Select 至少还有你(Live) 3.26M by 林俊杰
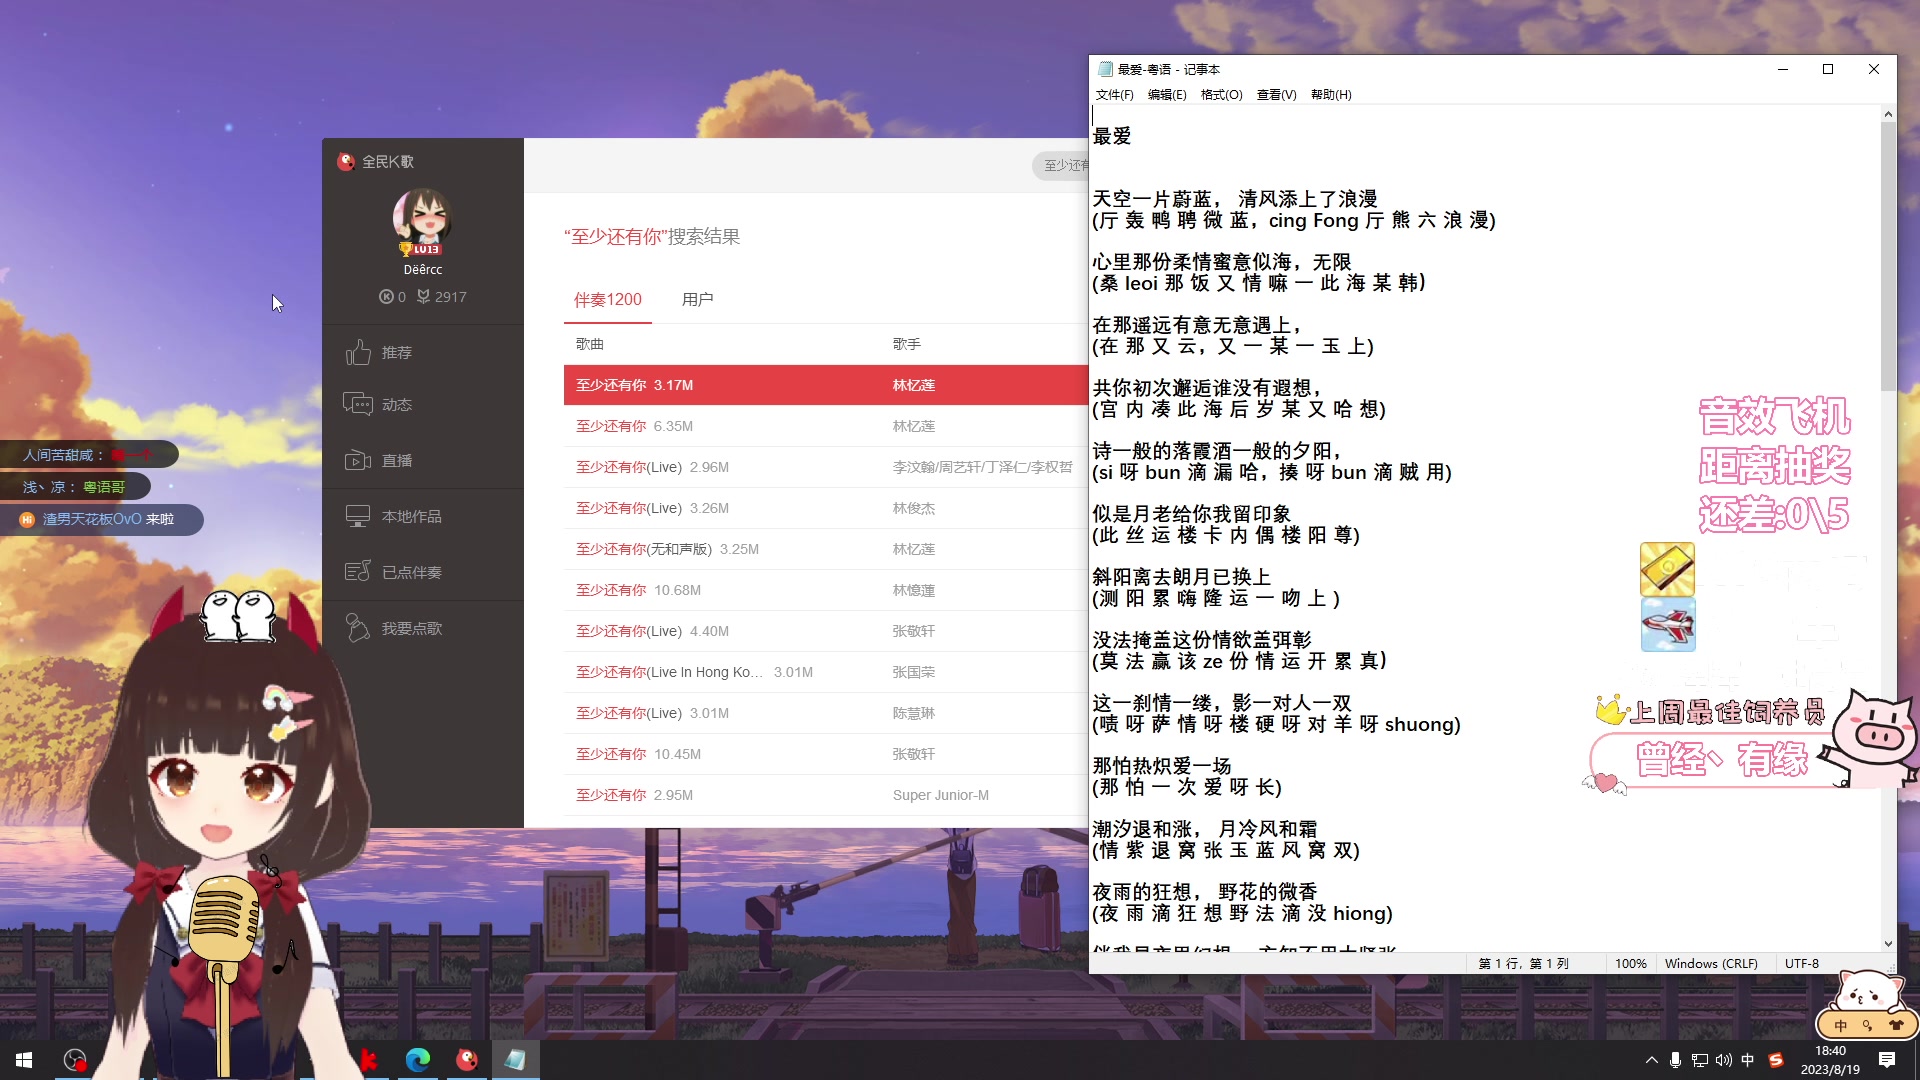 [x=826, y=508]
